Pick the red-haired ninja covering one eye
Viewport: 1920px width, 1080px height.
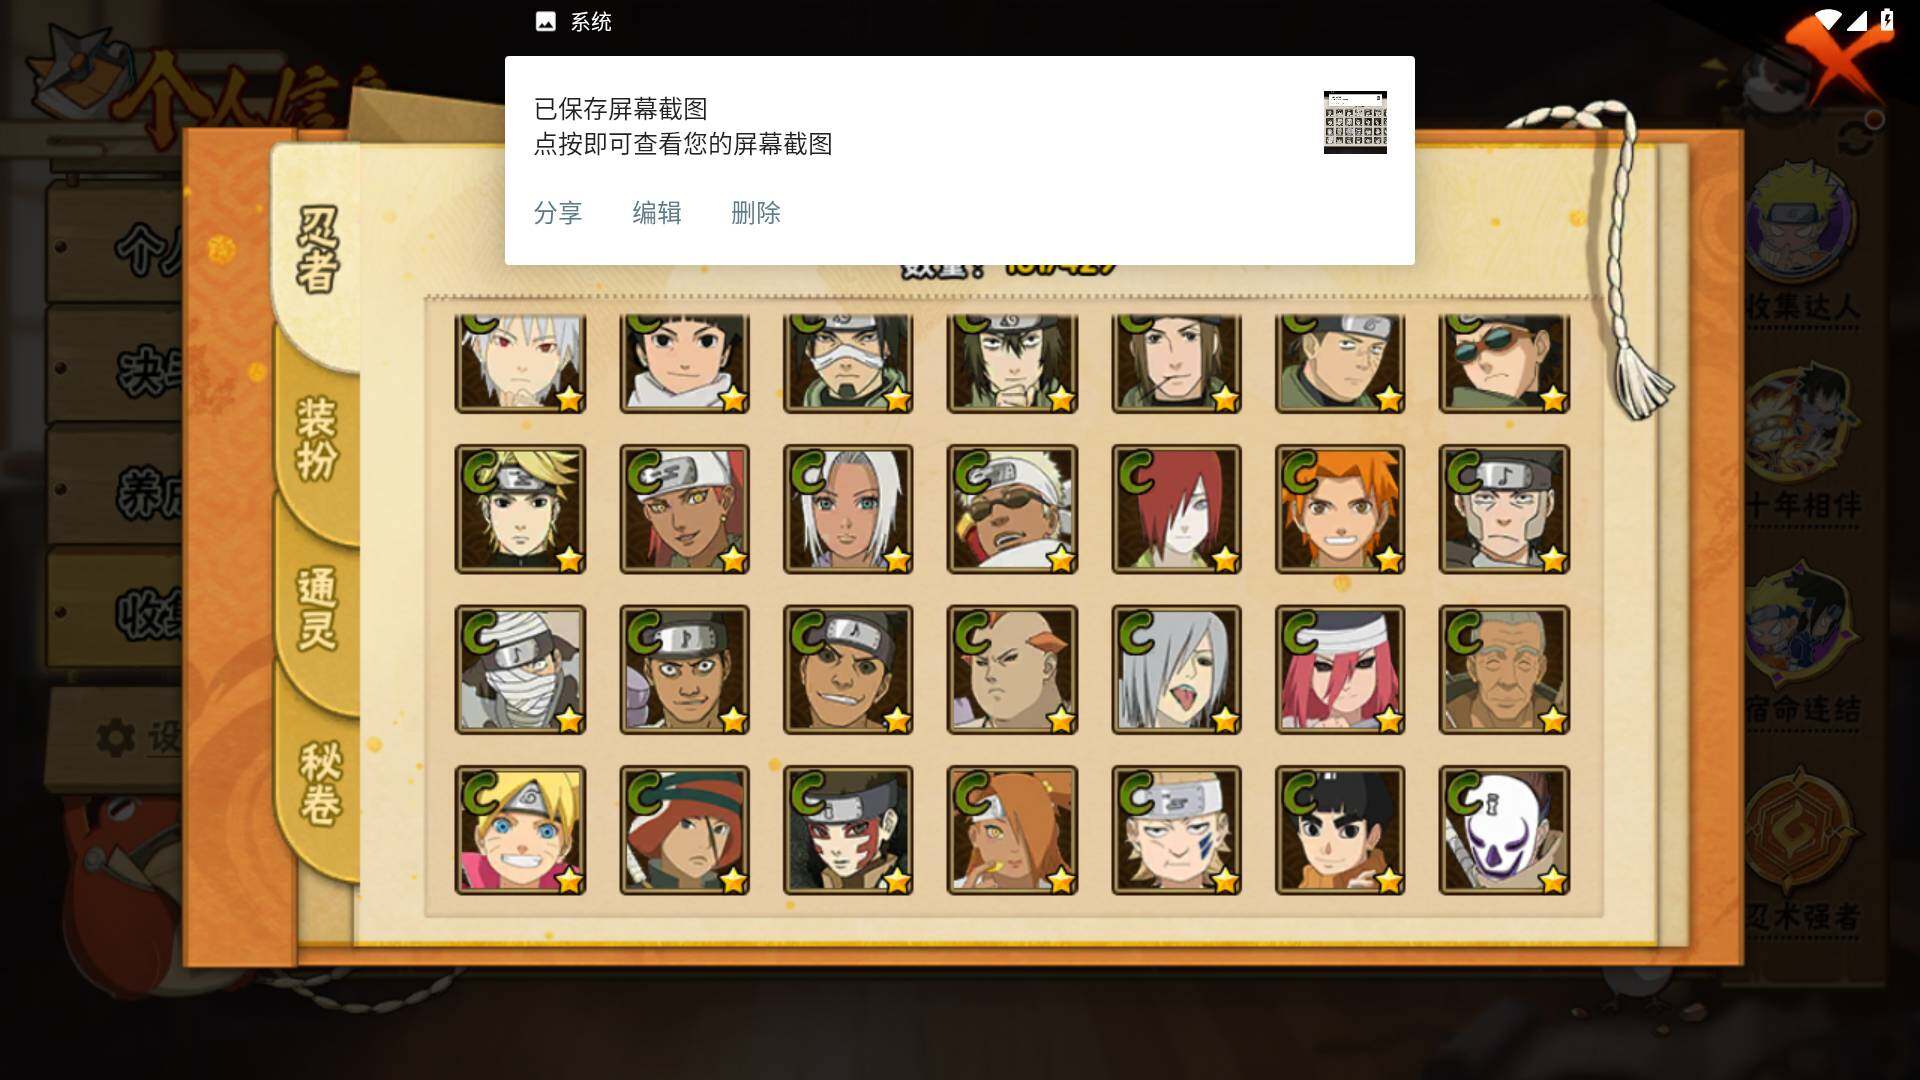click(1176, 509)
